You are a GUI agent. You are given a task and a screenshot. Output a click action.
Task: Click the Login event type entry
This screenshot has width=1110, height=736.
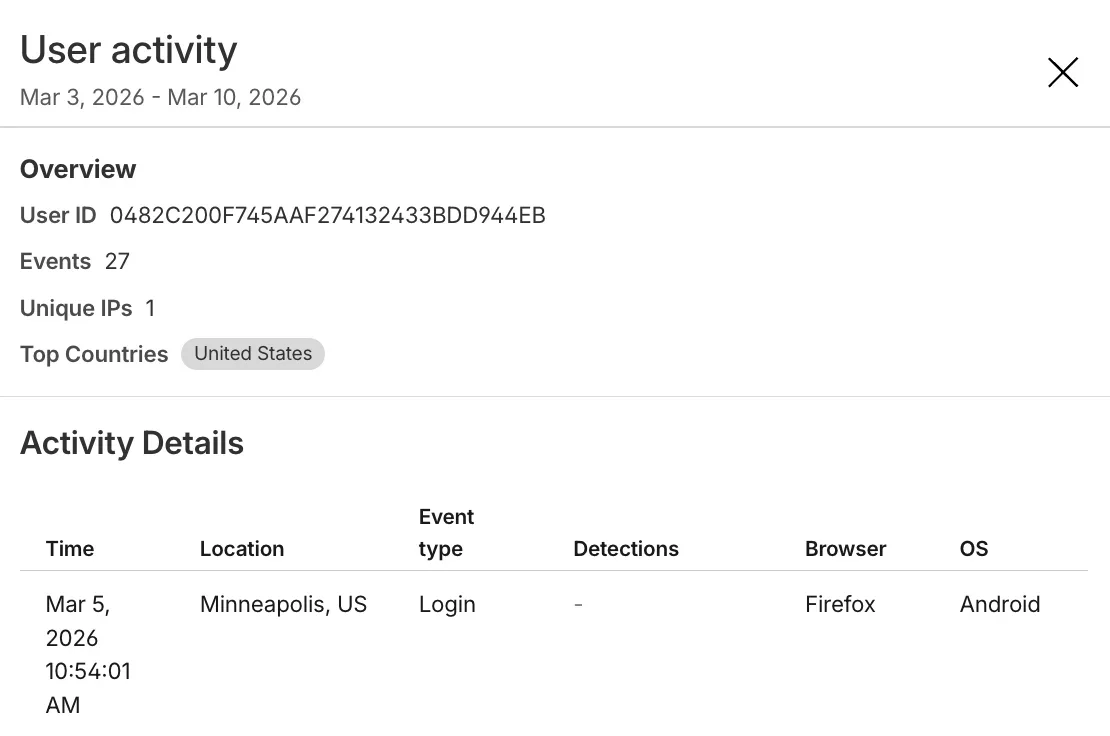[447, 604]
